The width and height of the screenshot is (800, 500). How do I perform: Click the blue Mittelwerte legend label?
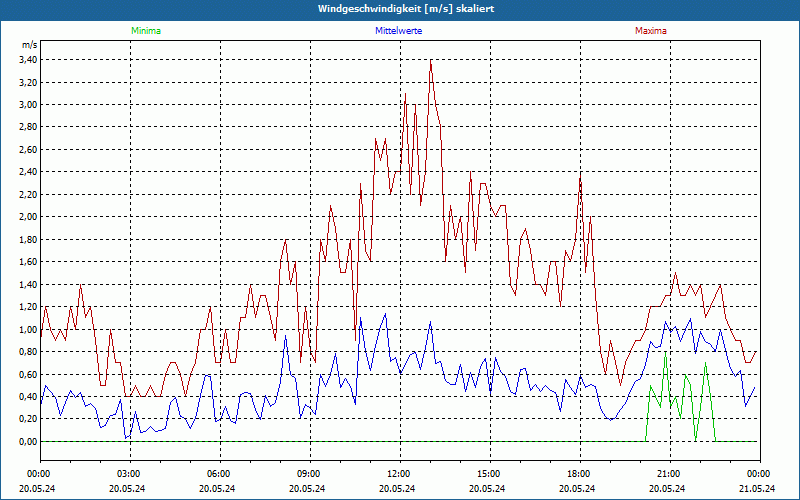398,31
